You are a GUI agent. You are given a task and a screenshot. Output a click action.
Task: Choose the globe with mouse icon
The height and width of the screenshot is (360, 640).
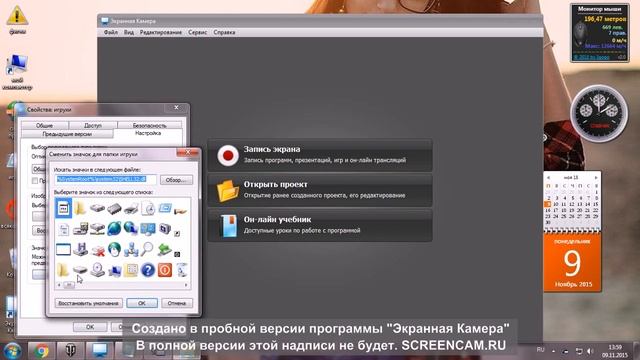[114, 249]
